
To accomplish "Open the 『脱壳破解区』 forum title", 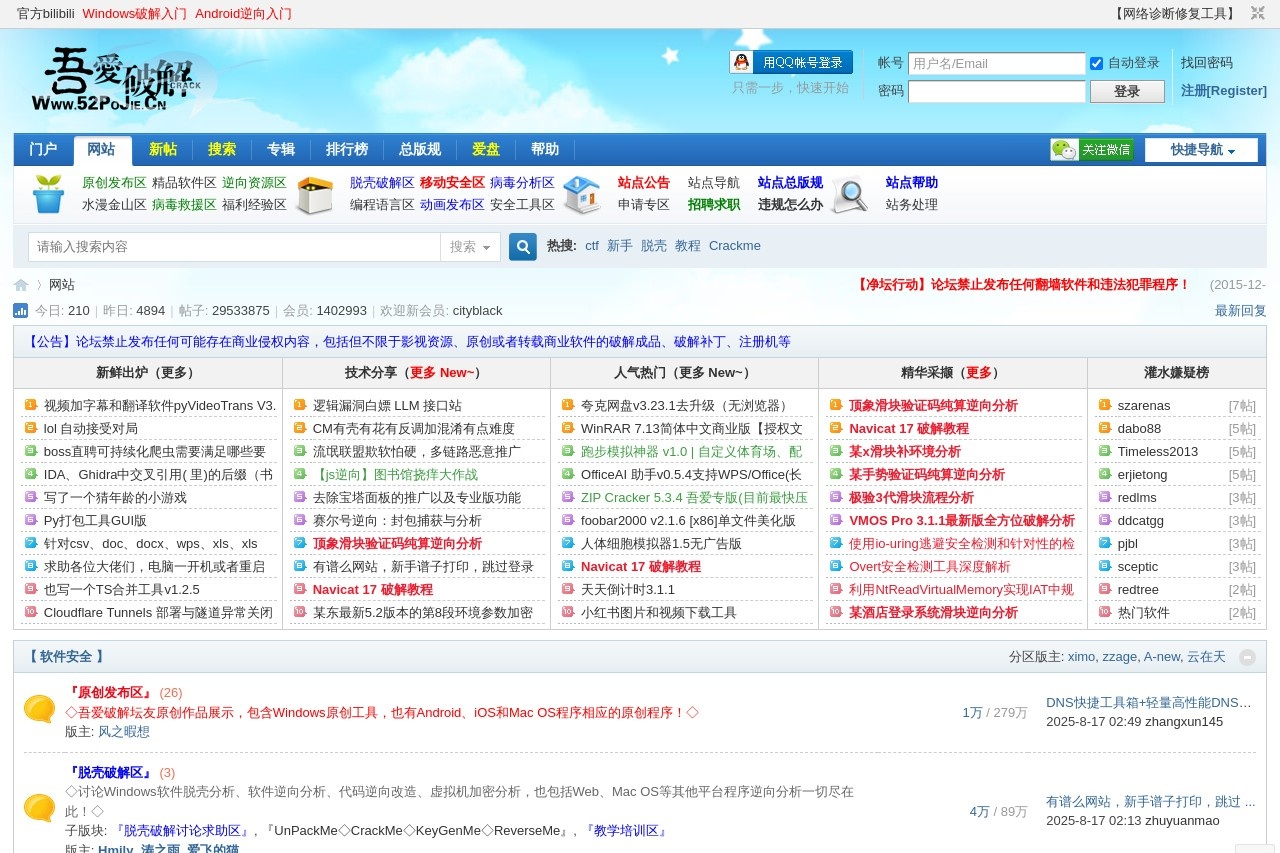I will pyautogui.click(x=109, y=772).
